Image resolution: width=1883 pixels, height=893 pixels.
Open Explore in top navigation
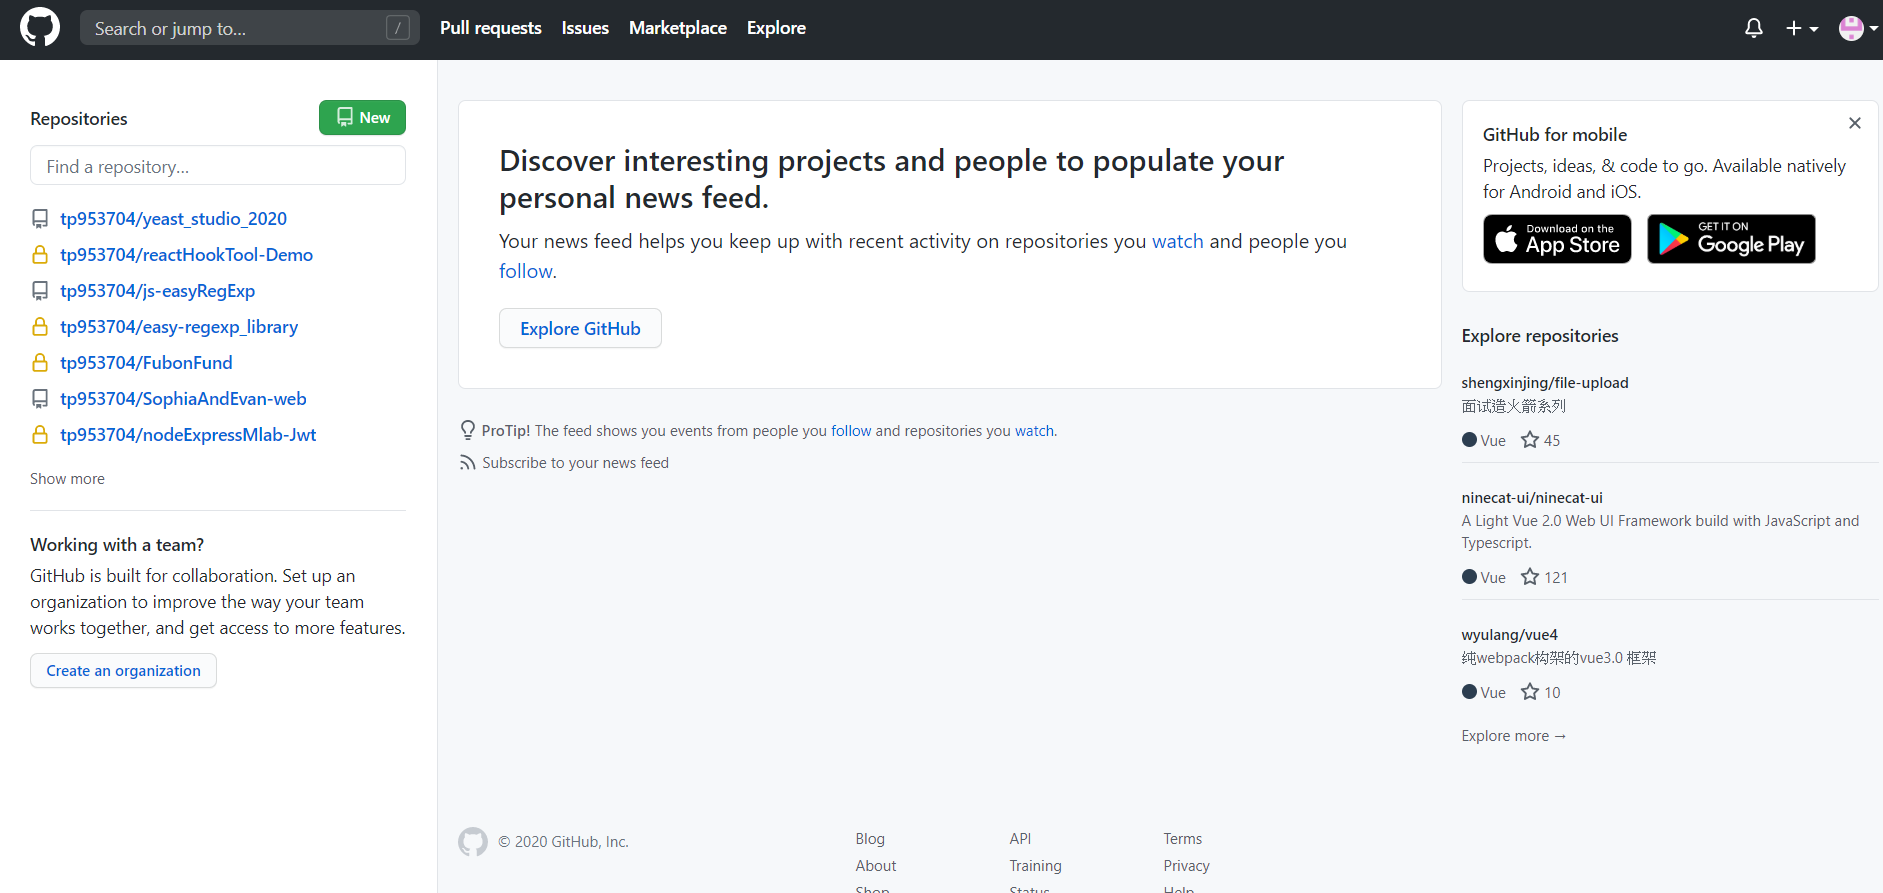coord(776,28)
